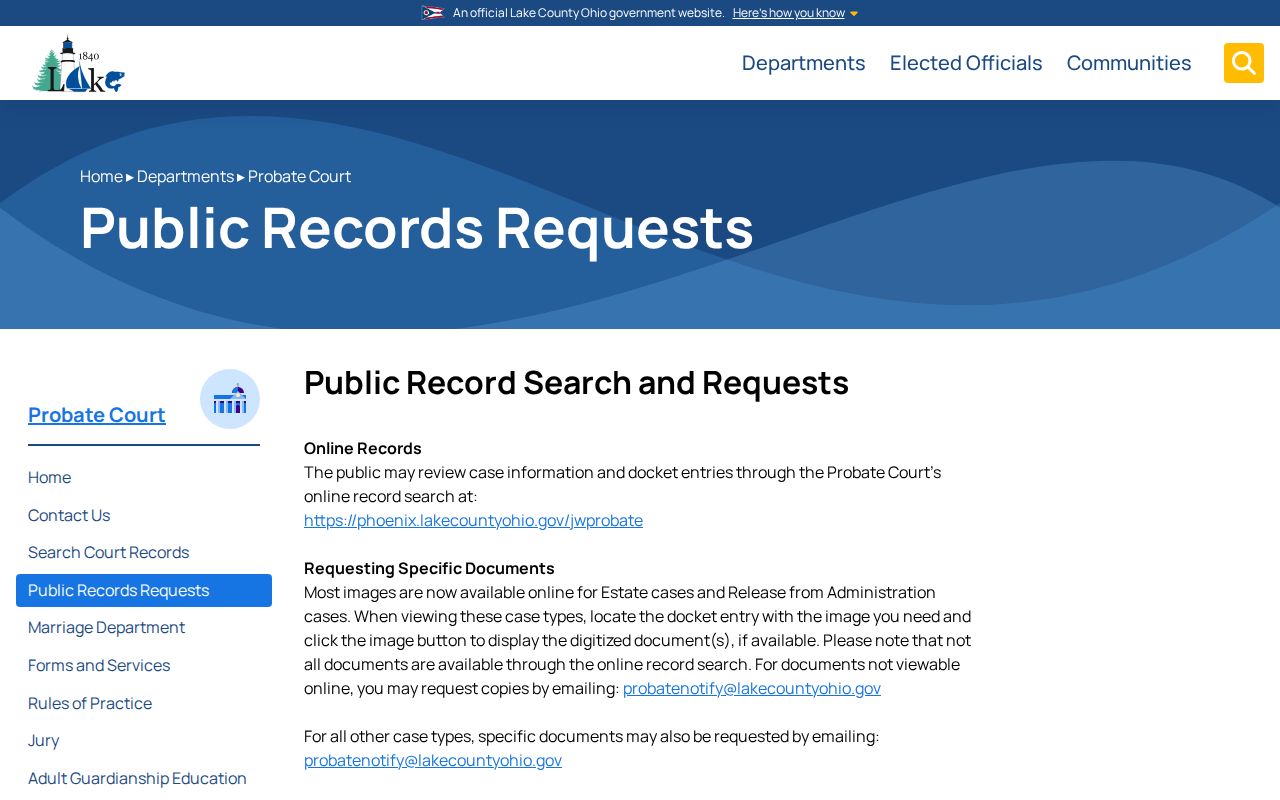Go to Home breadcrumb link
This screenshot has width=1280, height=800.
click(x=101, y=176)
